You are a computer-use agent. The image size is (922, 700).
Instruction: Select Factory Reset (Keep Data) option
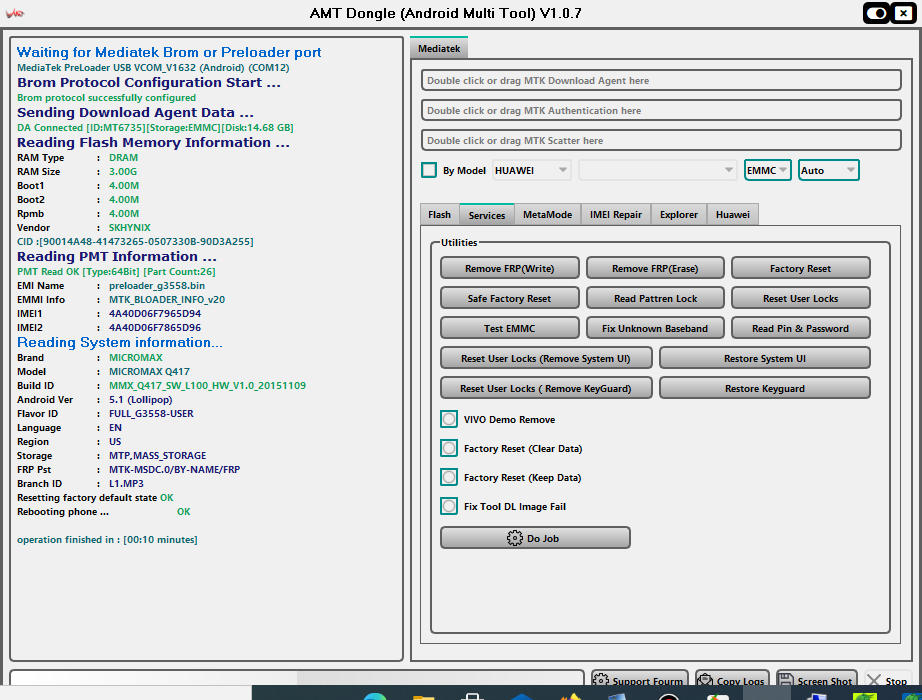point(449,478)
